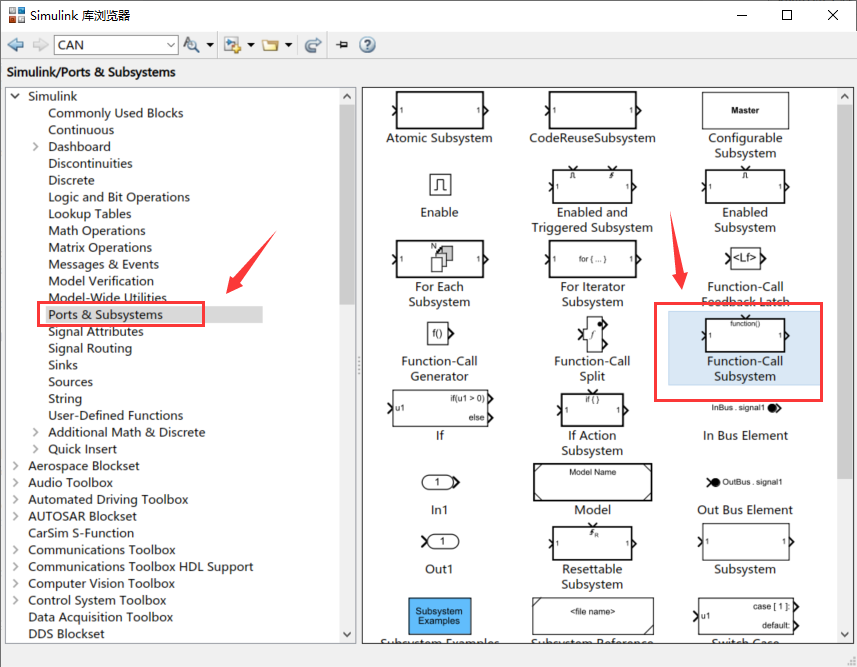Click the search binoculars icon
Viewport: 857px width, 667px height.
(191, 45)
